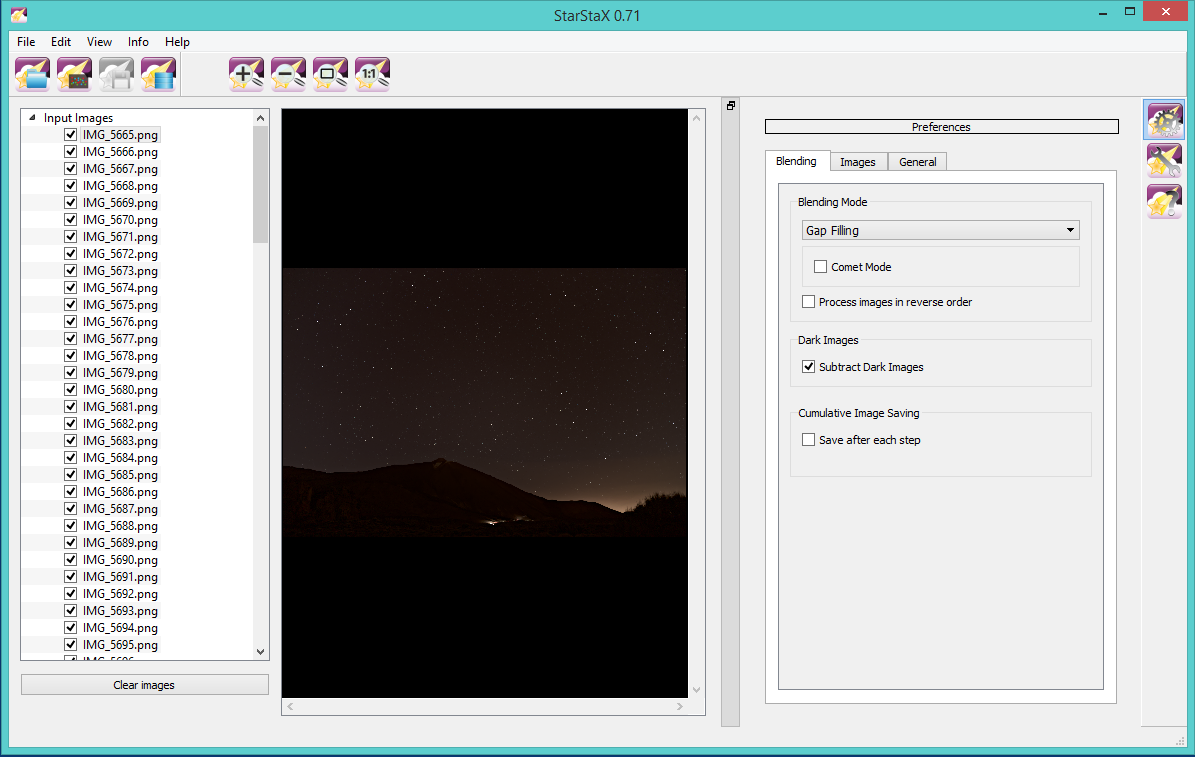Click the Save As toolbar icon
The height and width of the screenshot is (757, 1195).
coord(117,75)
